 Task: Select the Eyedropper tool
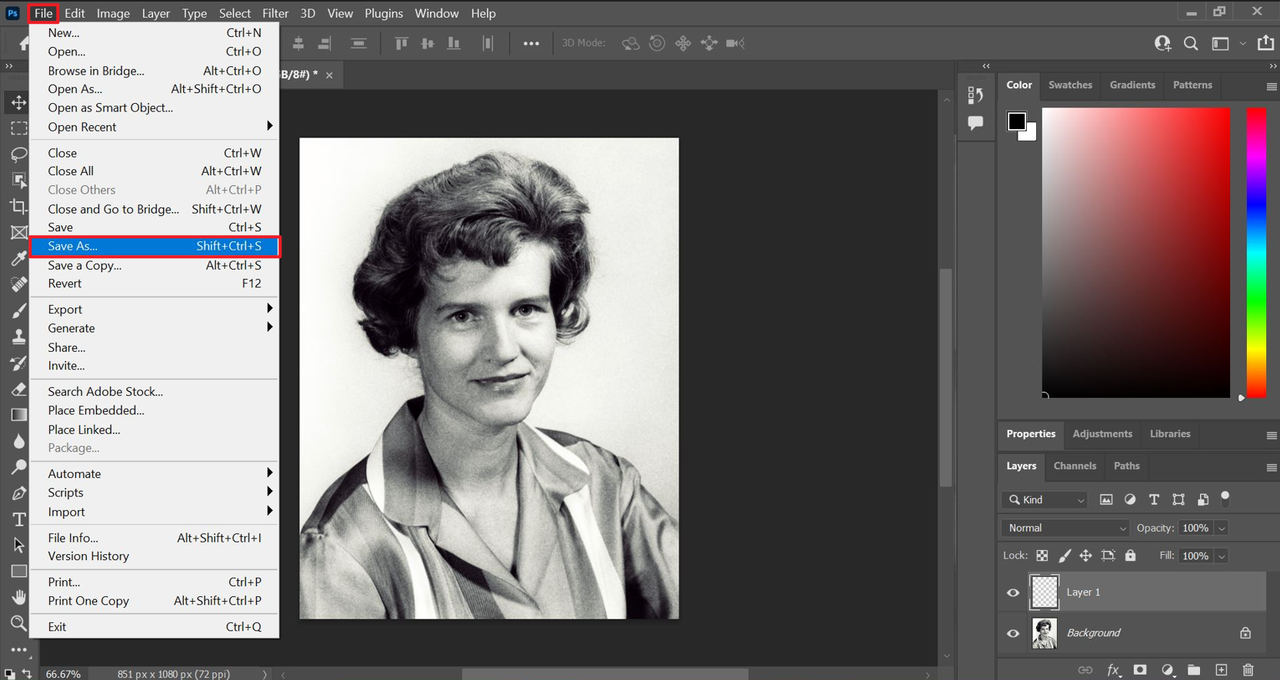pyautogui.click(x=19, y=258)
